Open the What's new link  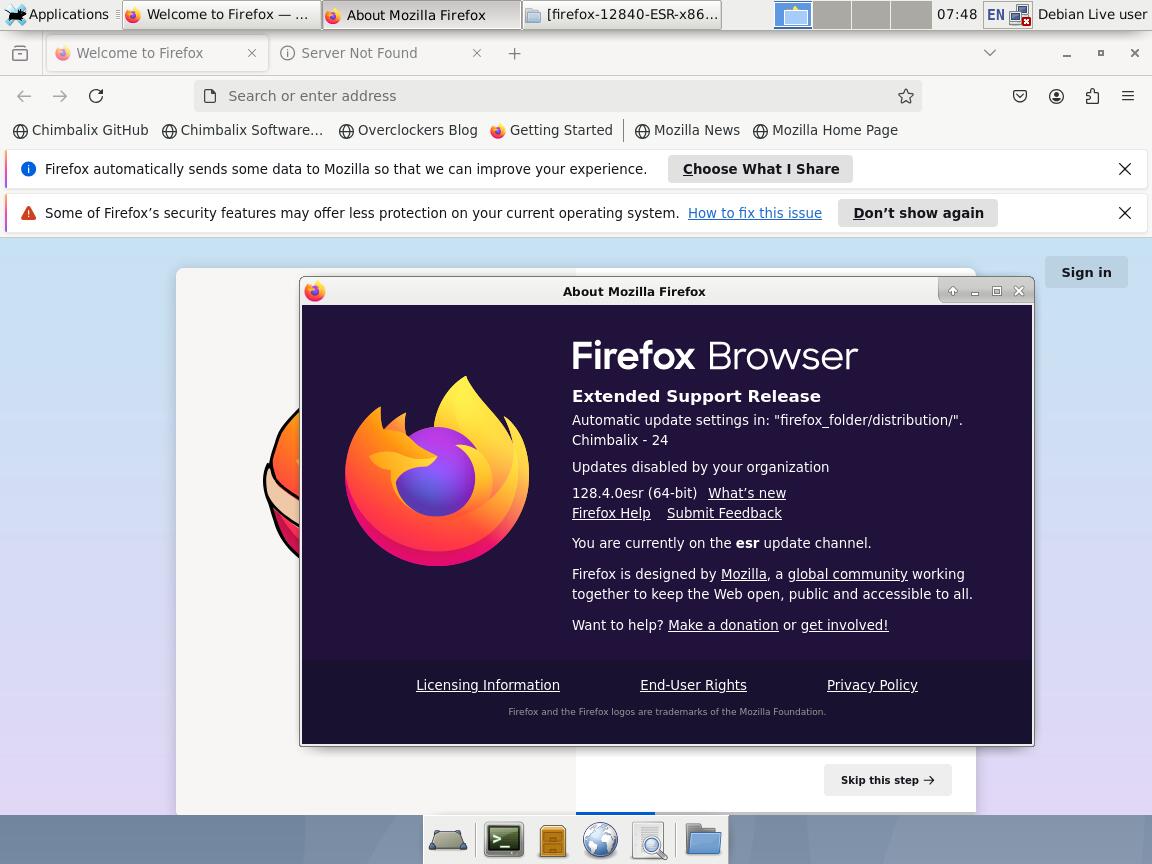coord(746,493)
